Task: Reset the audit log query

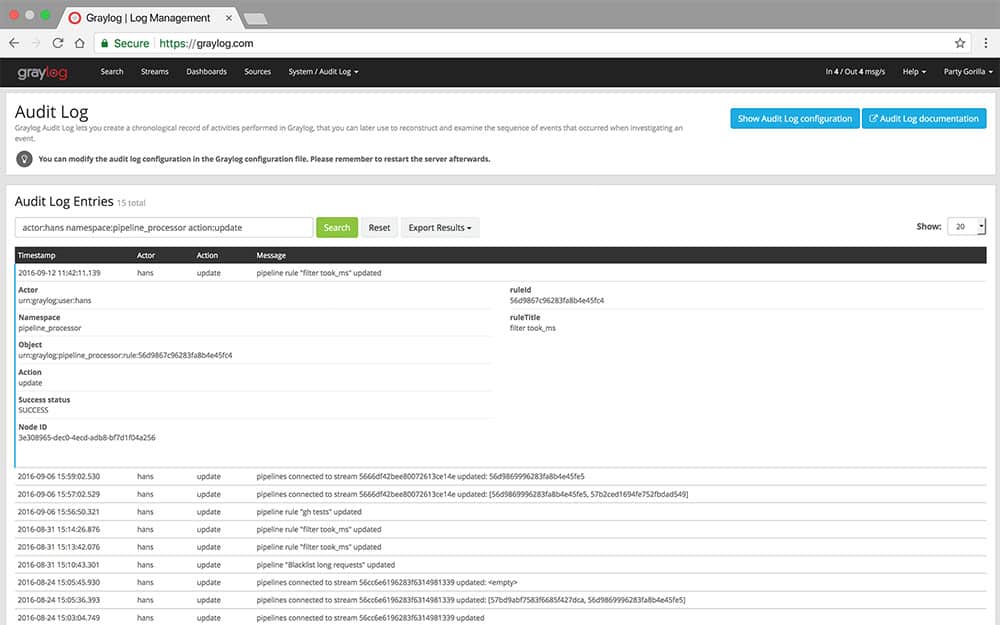Action: click(x=379, y=227)
